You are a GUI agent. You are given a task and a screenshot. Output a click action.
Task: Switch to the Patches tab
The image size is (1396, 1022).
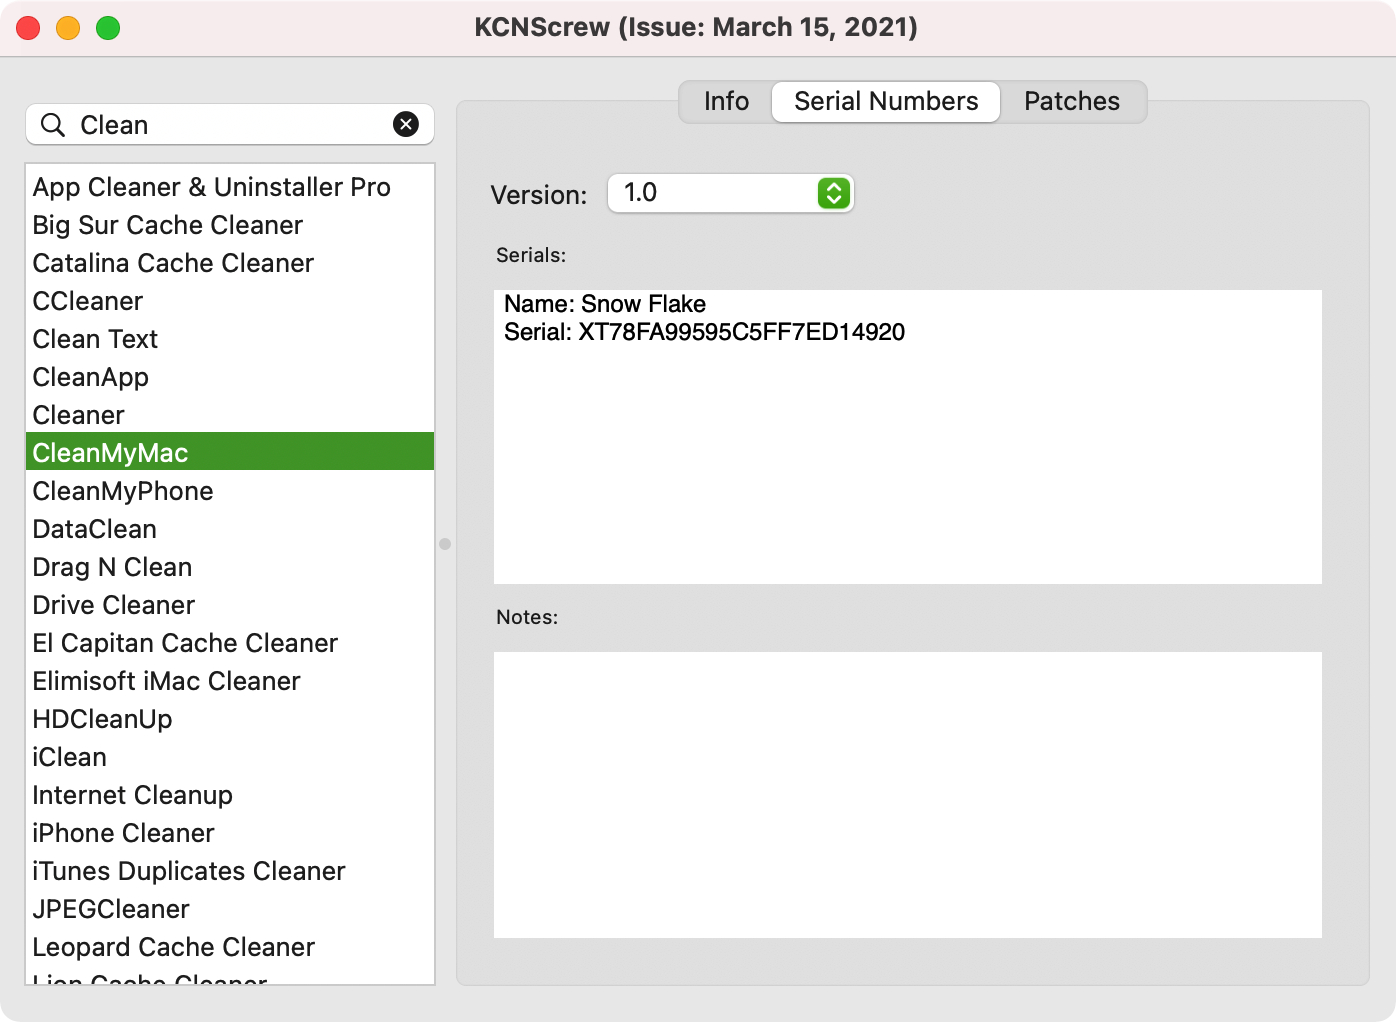click(x=1071, y=102)
